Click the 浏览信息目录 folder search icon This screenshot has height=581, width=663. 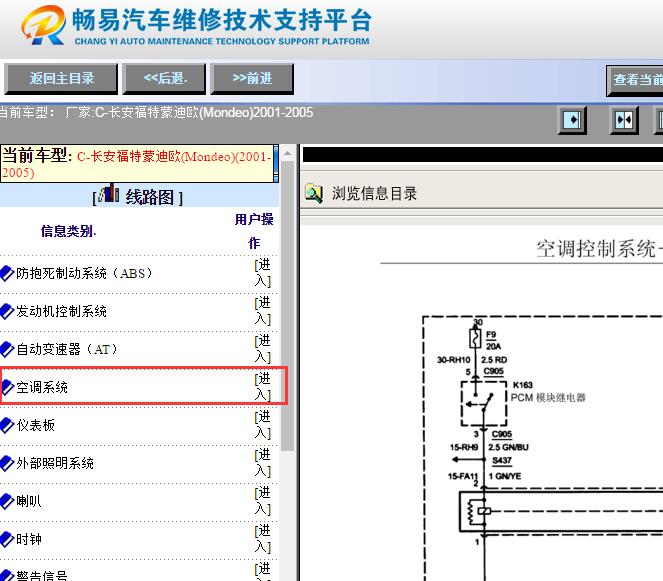[x=314, y=193]
